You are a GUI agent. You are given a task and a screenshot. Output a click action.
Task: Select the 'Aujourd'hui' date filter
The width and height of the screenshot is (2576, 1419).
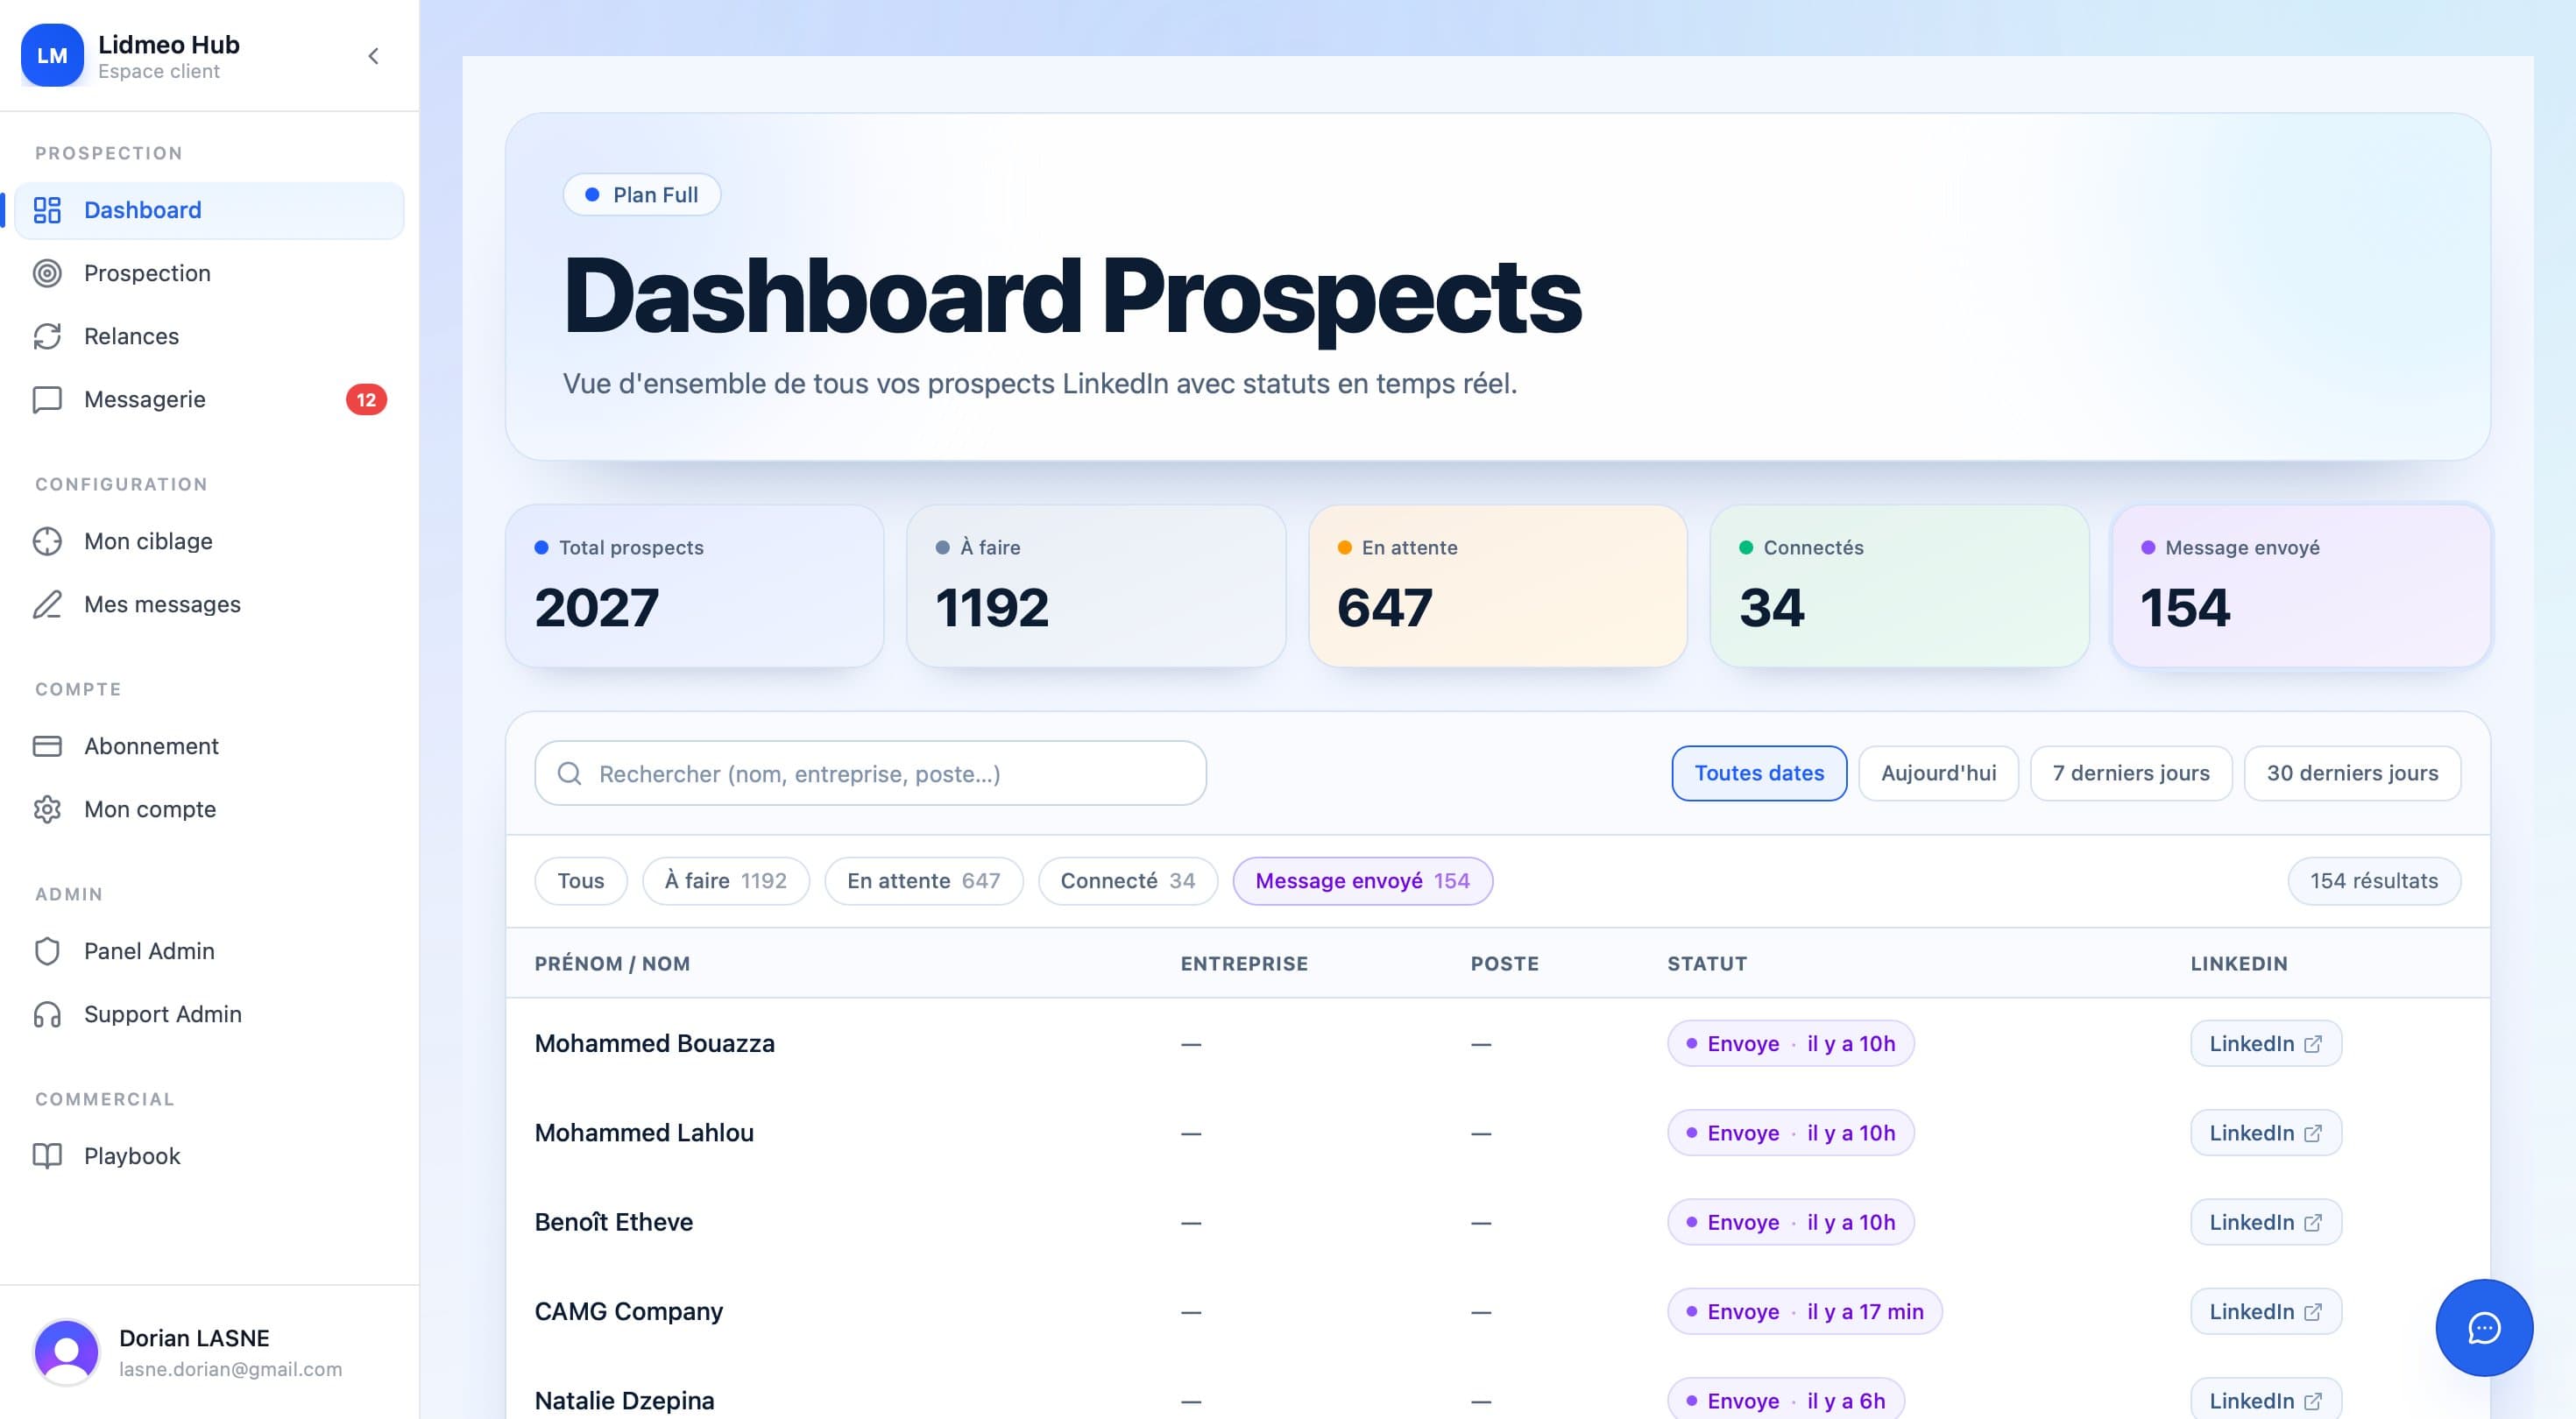click(x=1937, y=773)
